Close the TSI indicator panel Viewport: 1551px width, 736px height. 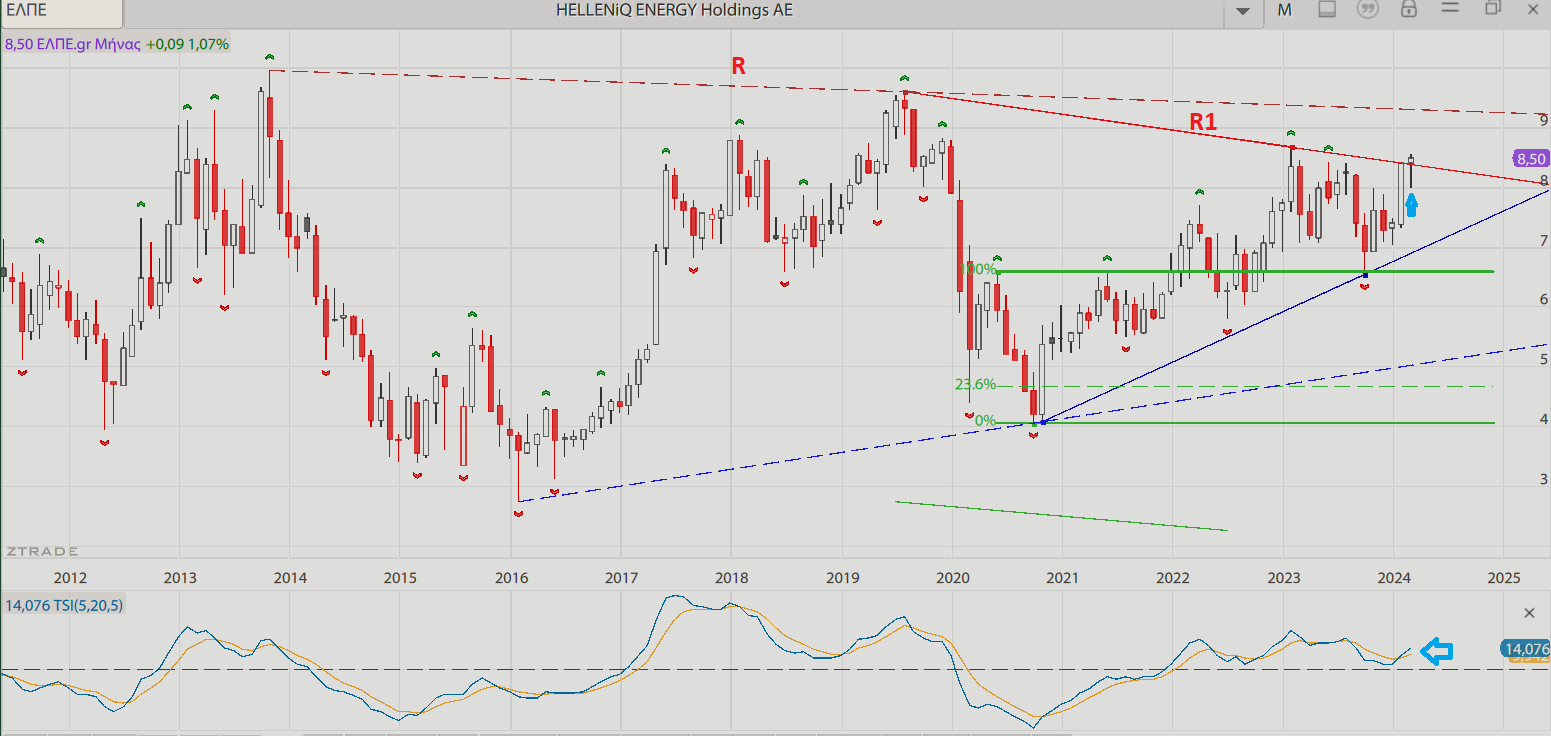coord(1529,613)
